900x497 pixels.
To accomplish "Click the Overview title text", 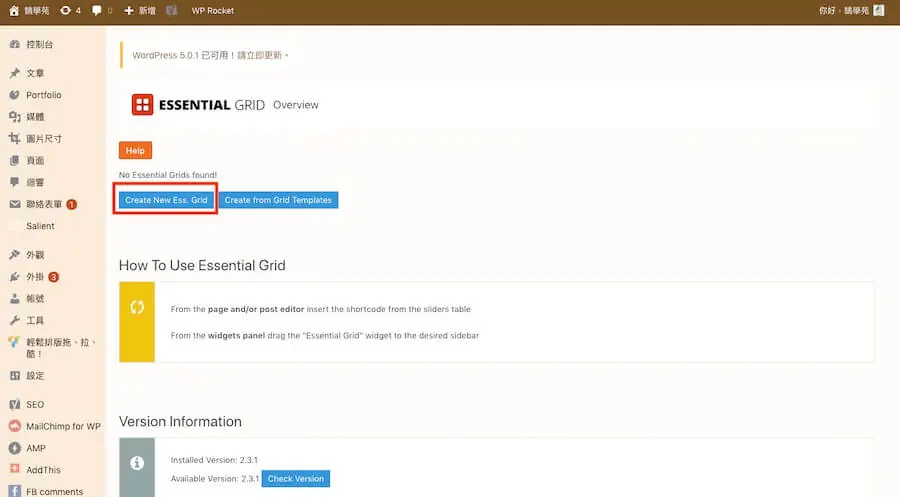I will pos(296,104).
